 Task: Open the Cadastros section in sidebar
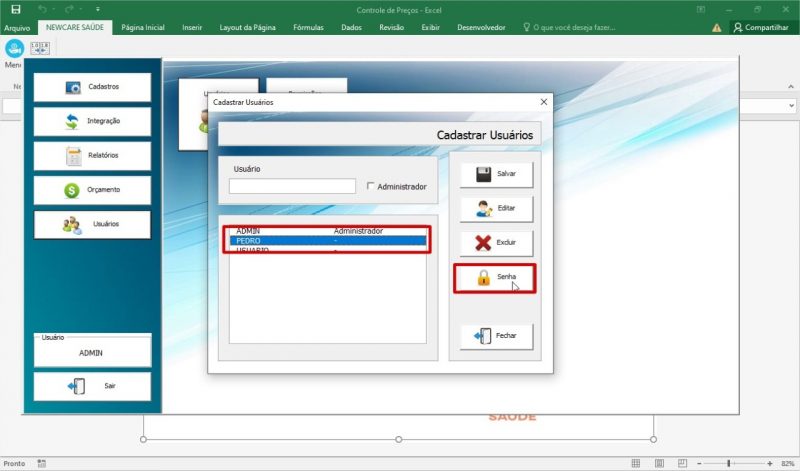tap(92, 87)
